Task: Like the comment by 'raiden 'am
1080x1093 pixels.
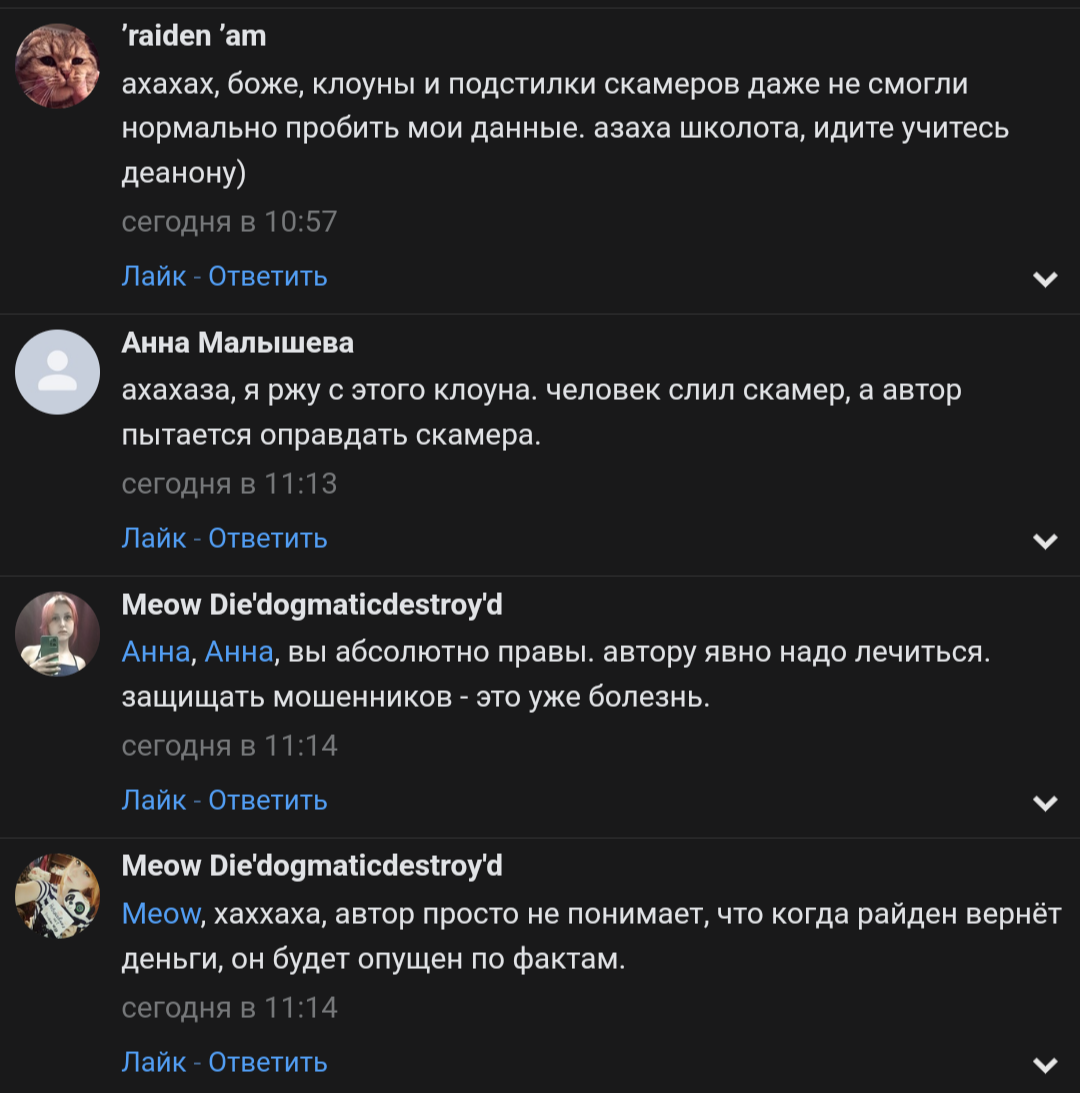Action: [x=153, y=276]
